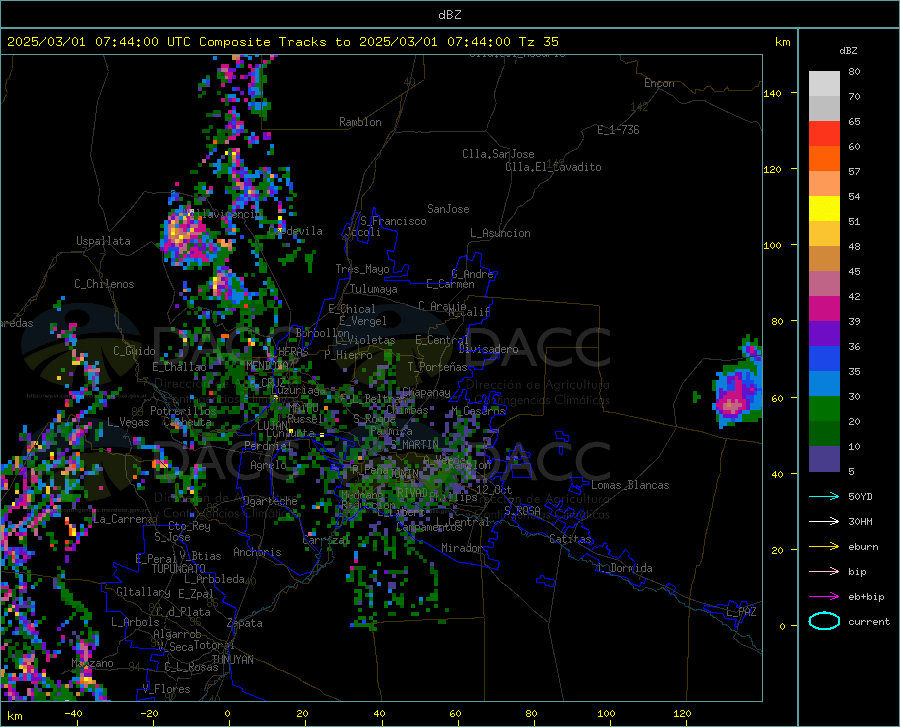This screenshot has height=727, width=900.
Task: Pick the yellow 54 dBZ color swatch
Action: (824, 209)
